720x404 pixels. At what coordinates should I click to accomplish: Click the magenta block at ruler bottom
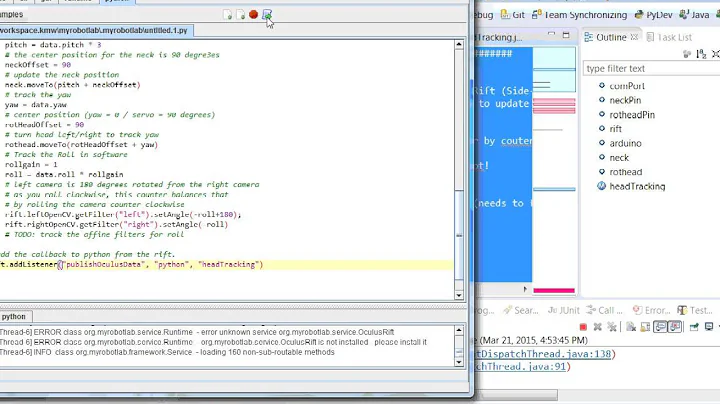[x=554, y=290]
